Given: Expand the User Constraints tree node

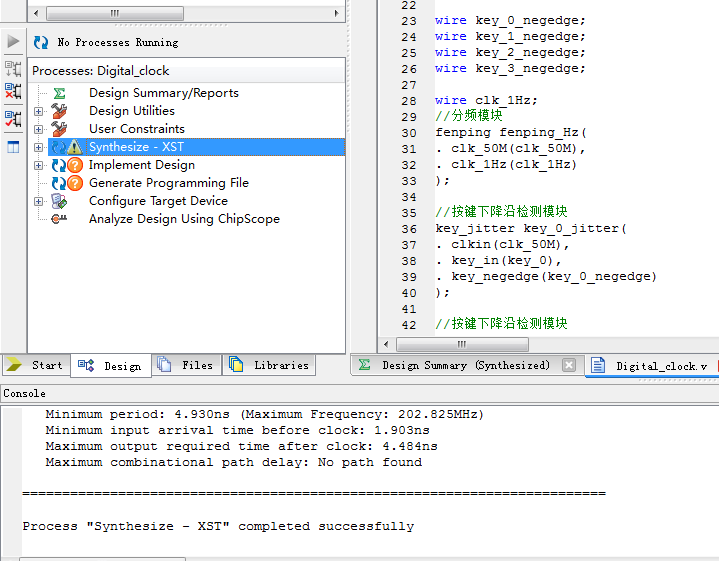Looking at the screenshot, I should tap(39, 129).
